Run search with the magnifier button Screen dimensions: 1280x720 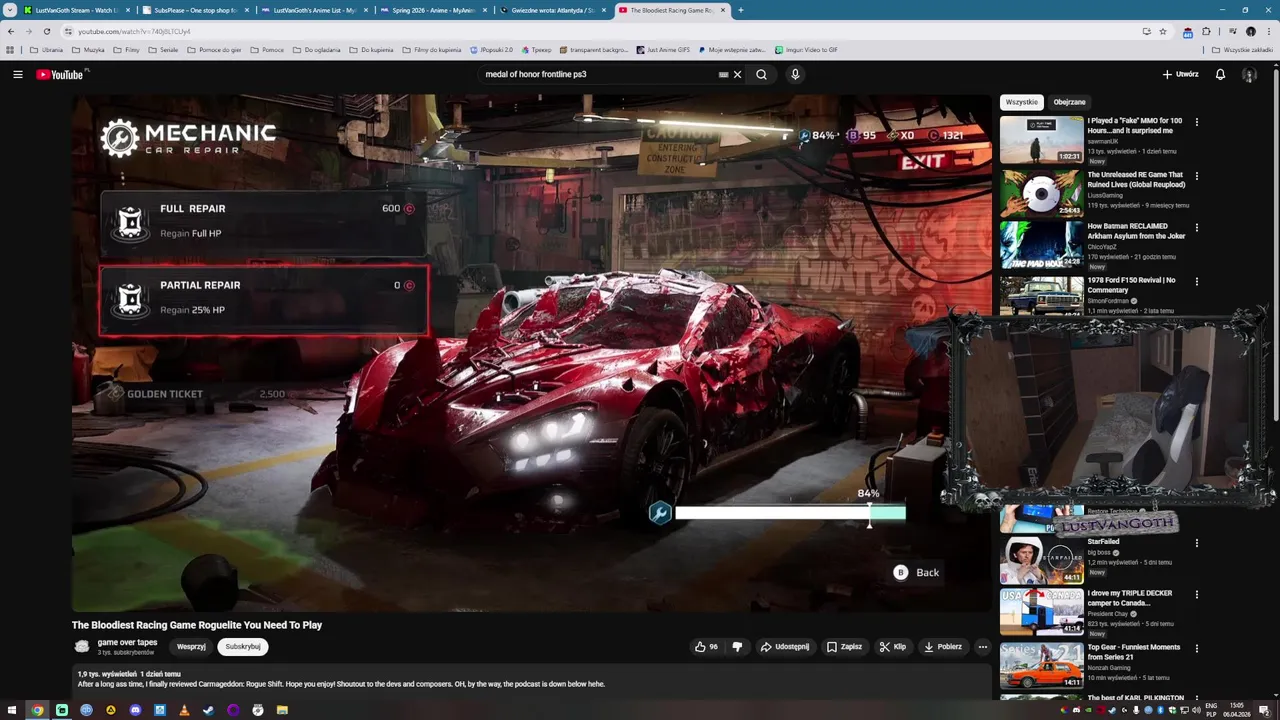[x=762, y=74]
